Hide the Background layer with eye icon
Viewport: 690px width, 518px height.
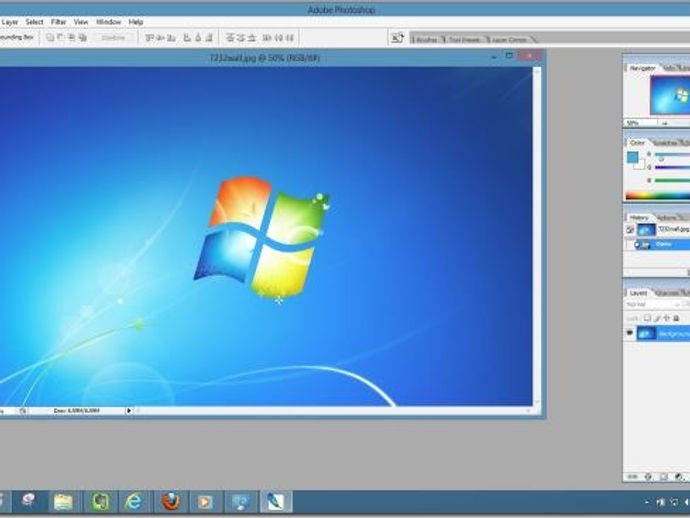(629, 333)
